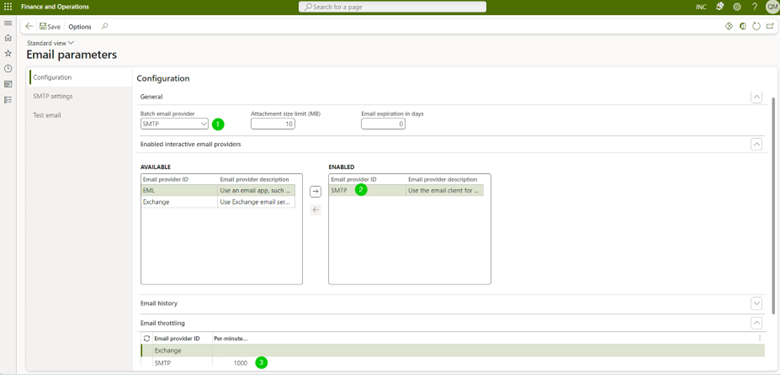Click the INC company picker
Viewport: 780px width, 375px height.
point(700,7)
